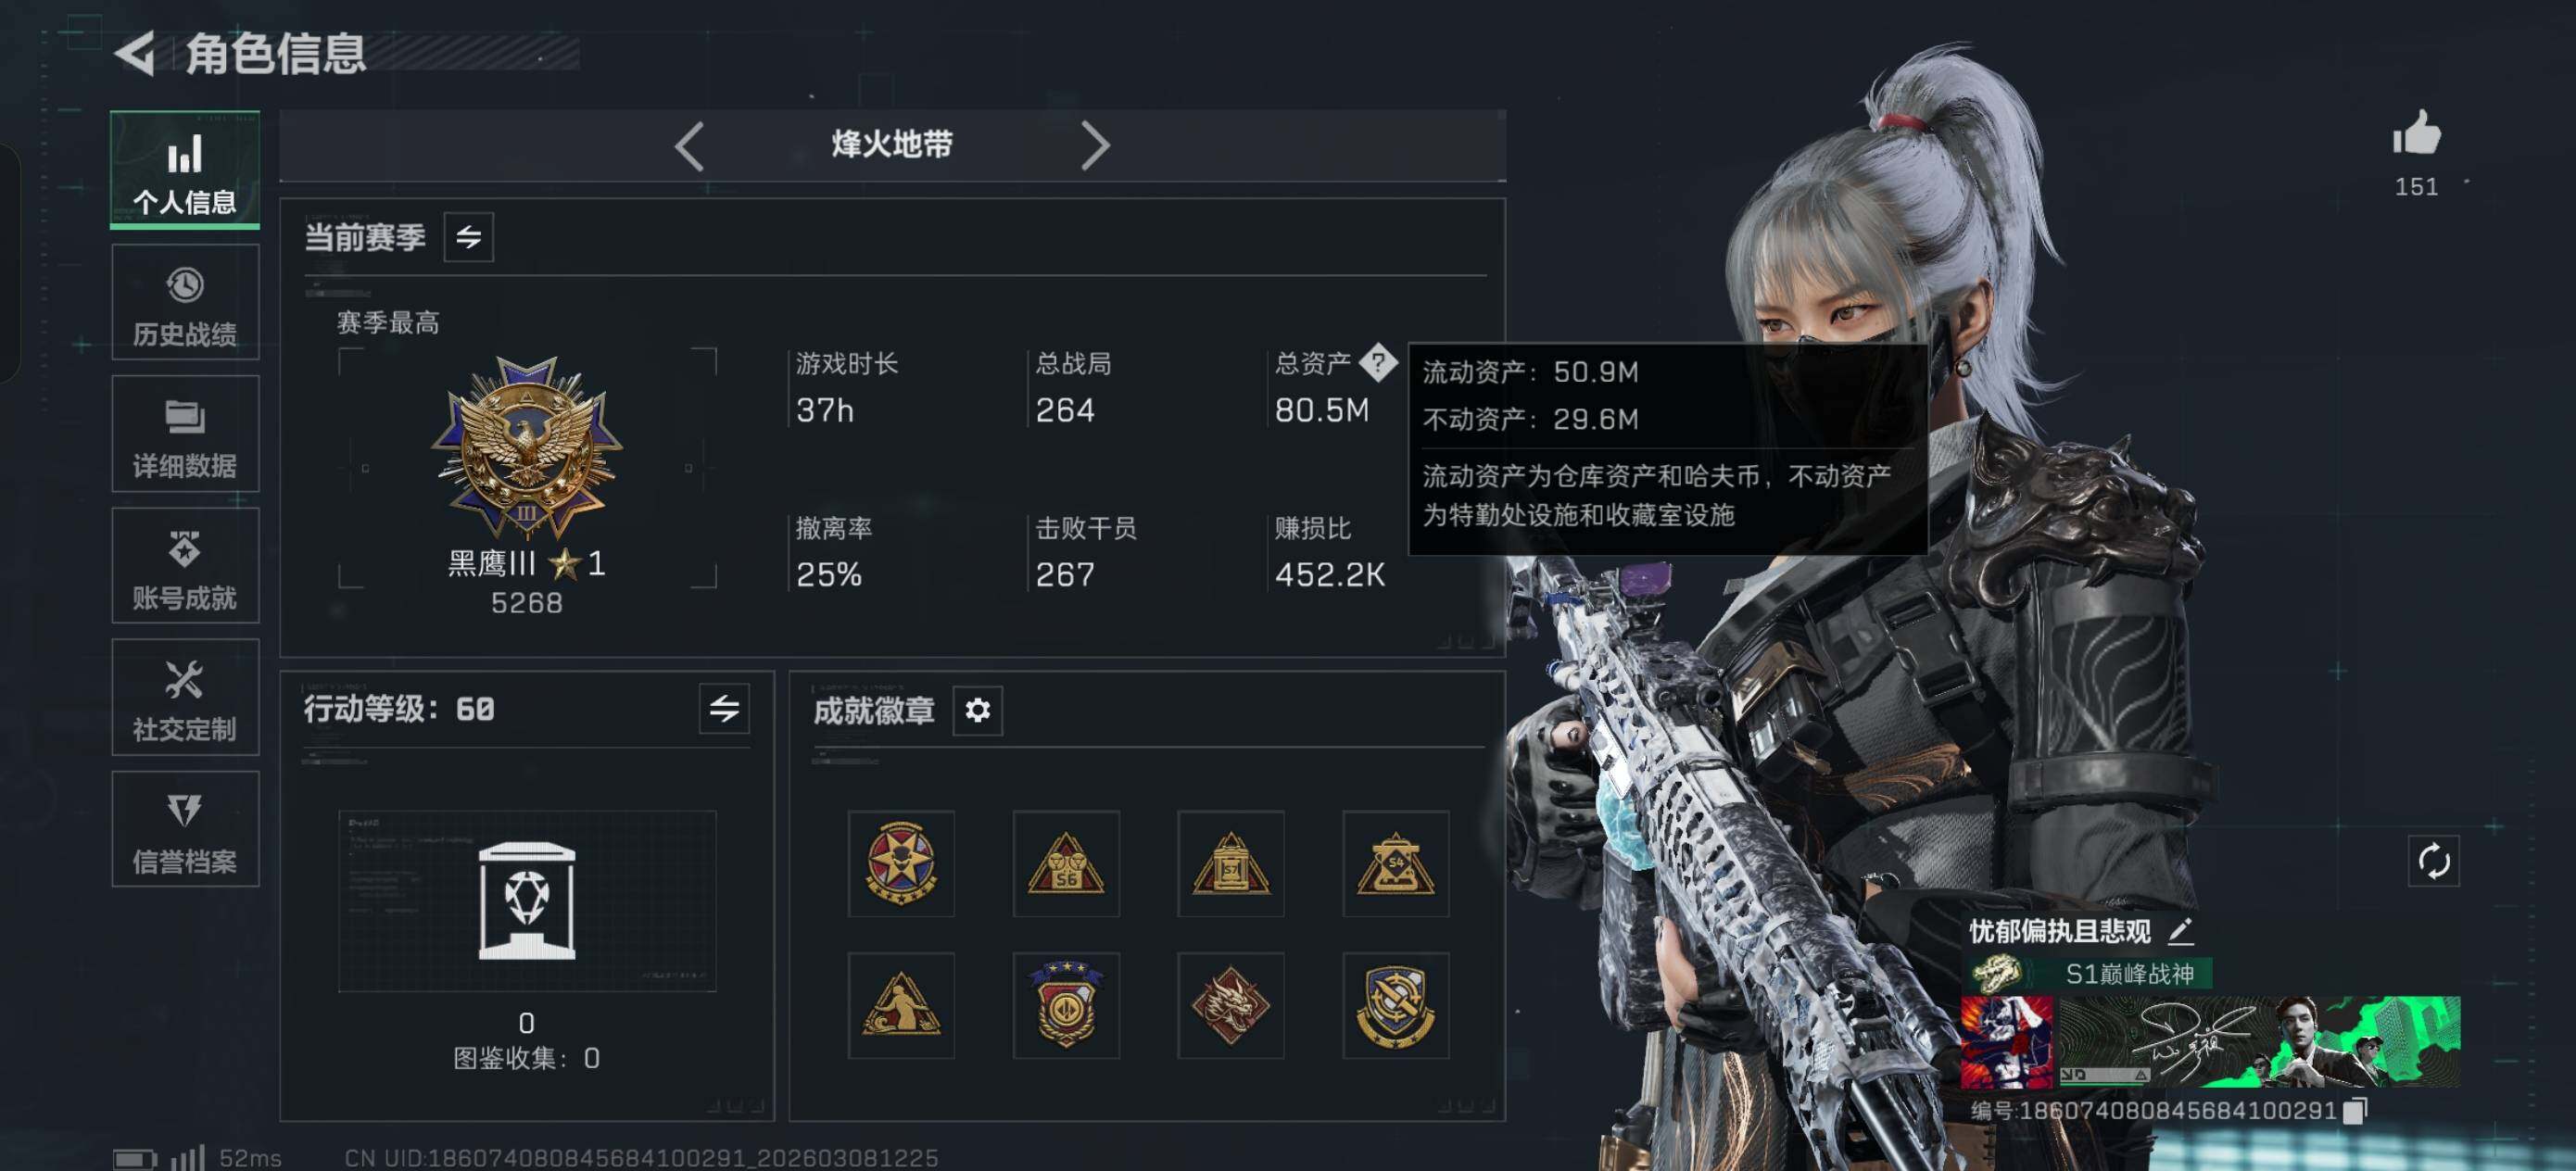The image size is (2576, 1171).
Task: Edit signature with pencil icon
Action: point(2181,931)
